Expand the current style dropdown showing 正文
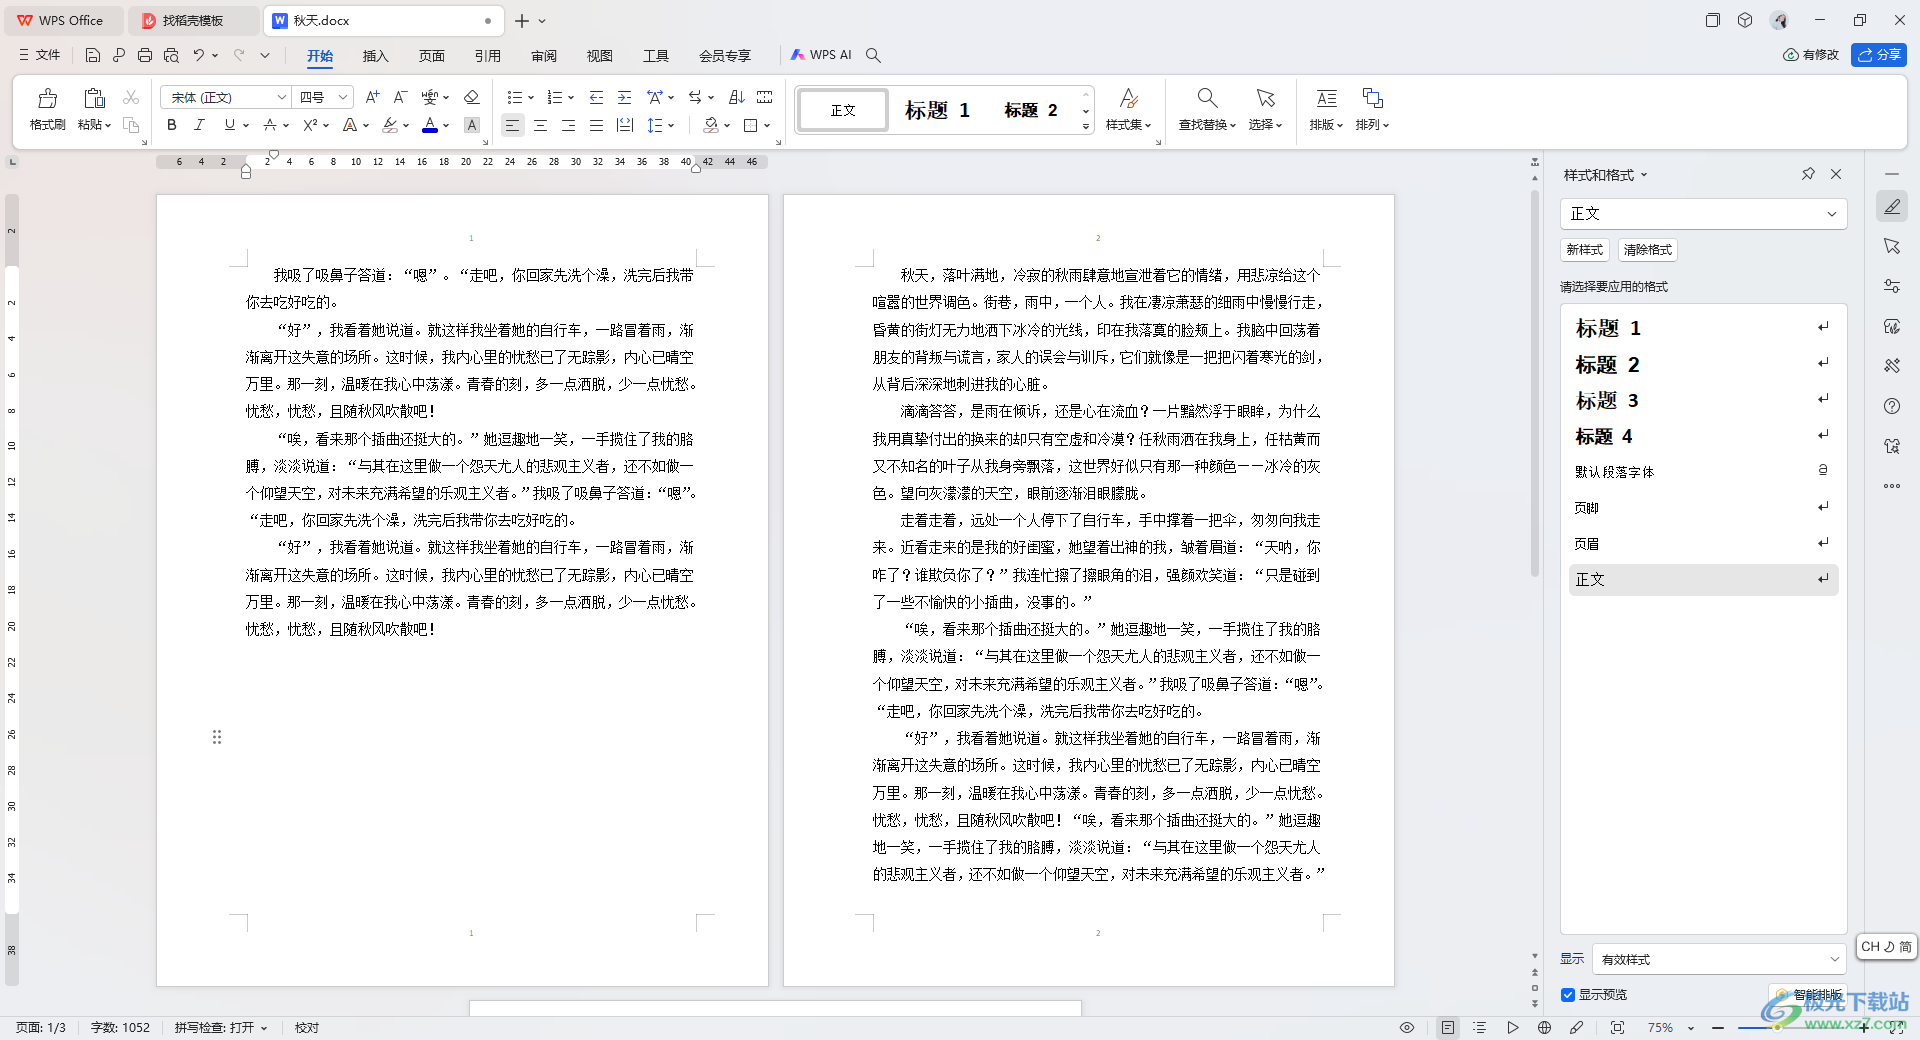The image size is (1920, 1040). tap(1831, 214)
